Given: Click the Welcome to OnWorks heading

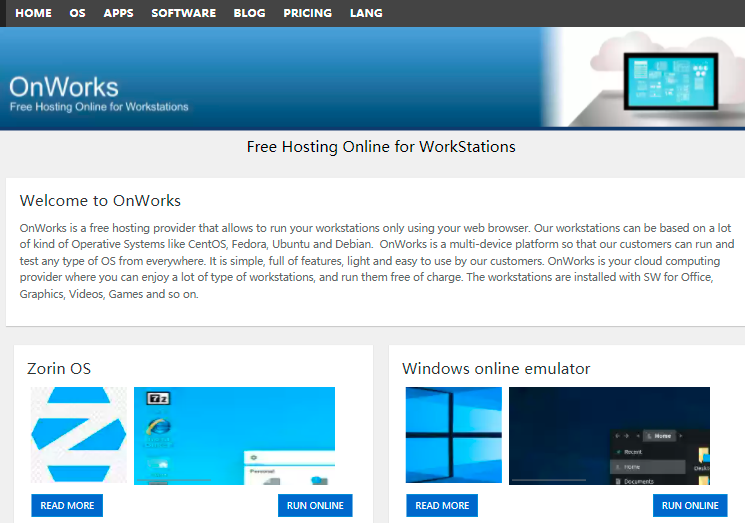Looking at the screenshot, I should point(100,200).
